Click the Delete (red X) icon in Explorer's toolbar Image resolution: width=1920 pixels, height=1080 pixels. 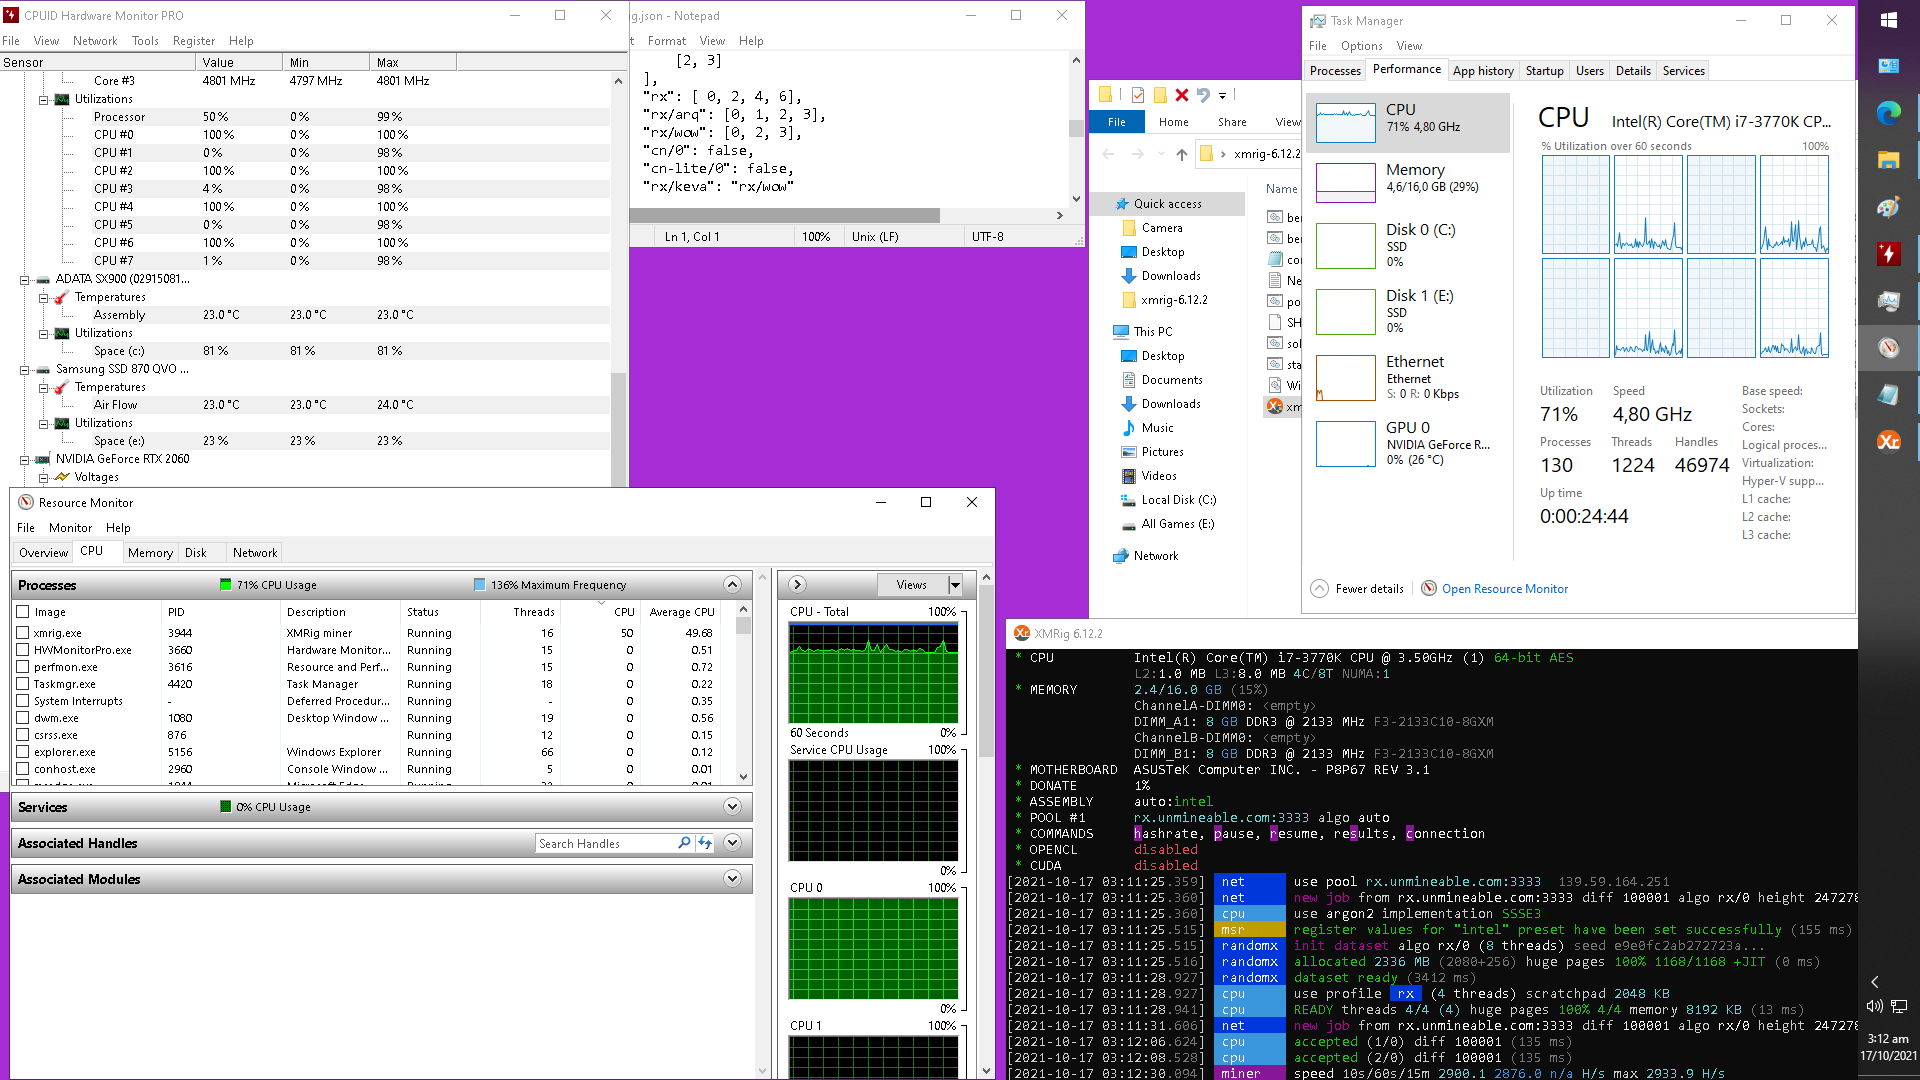click(x=1183, y=95)
